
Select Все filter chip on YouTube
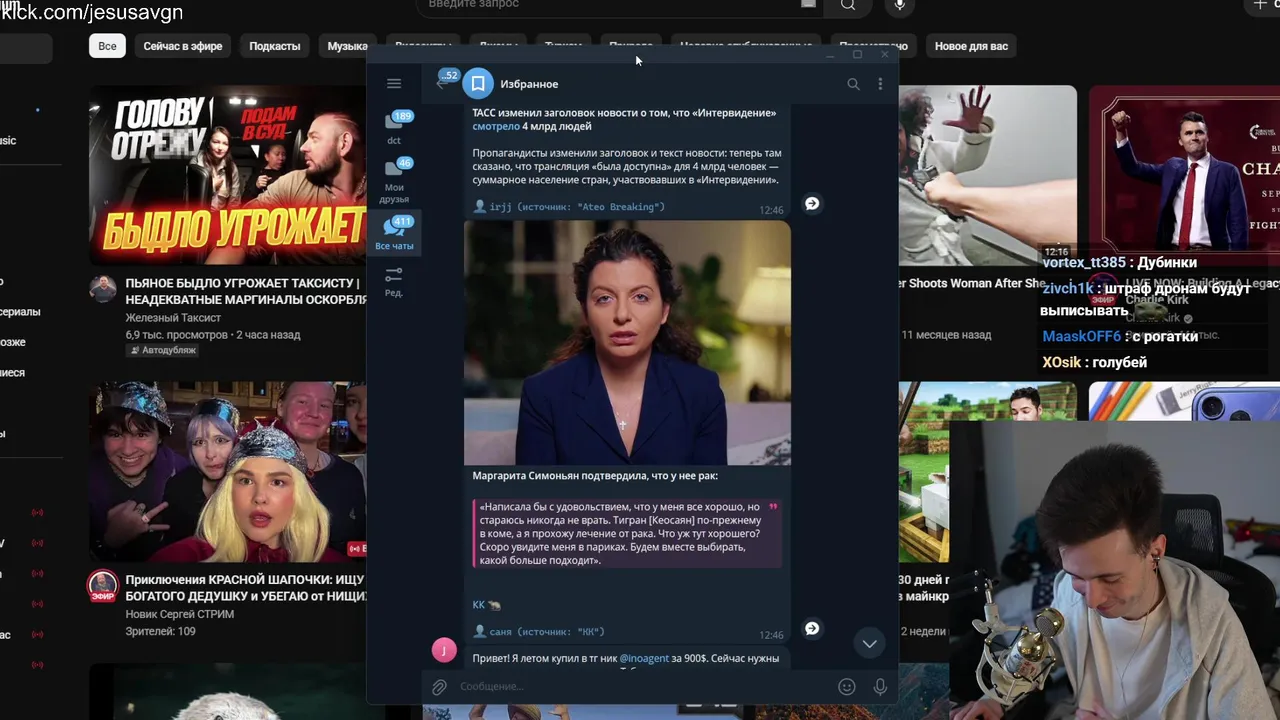[107, 46]
